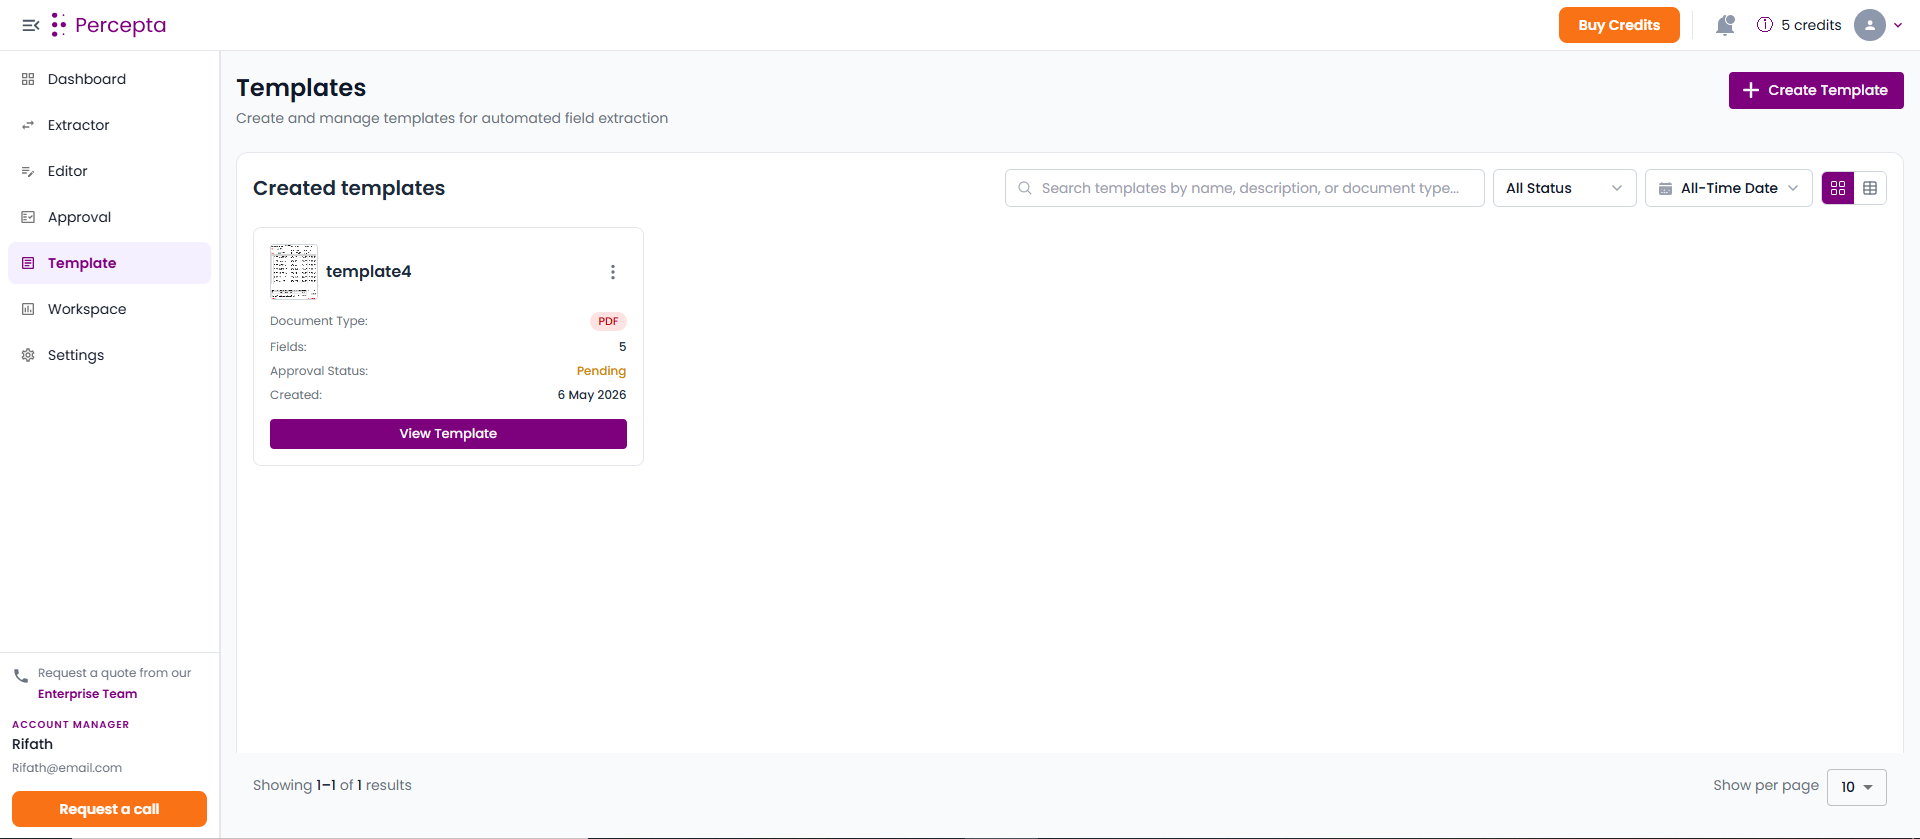Screen dimensions: 1920x839
Task: Click the Workspace chart icon
Action: click(x=28, y=309)
